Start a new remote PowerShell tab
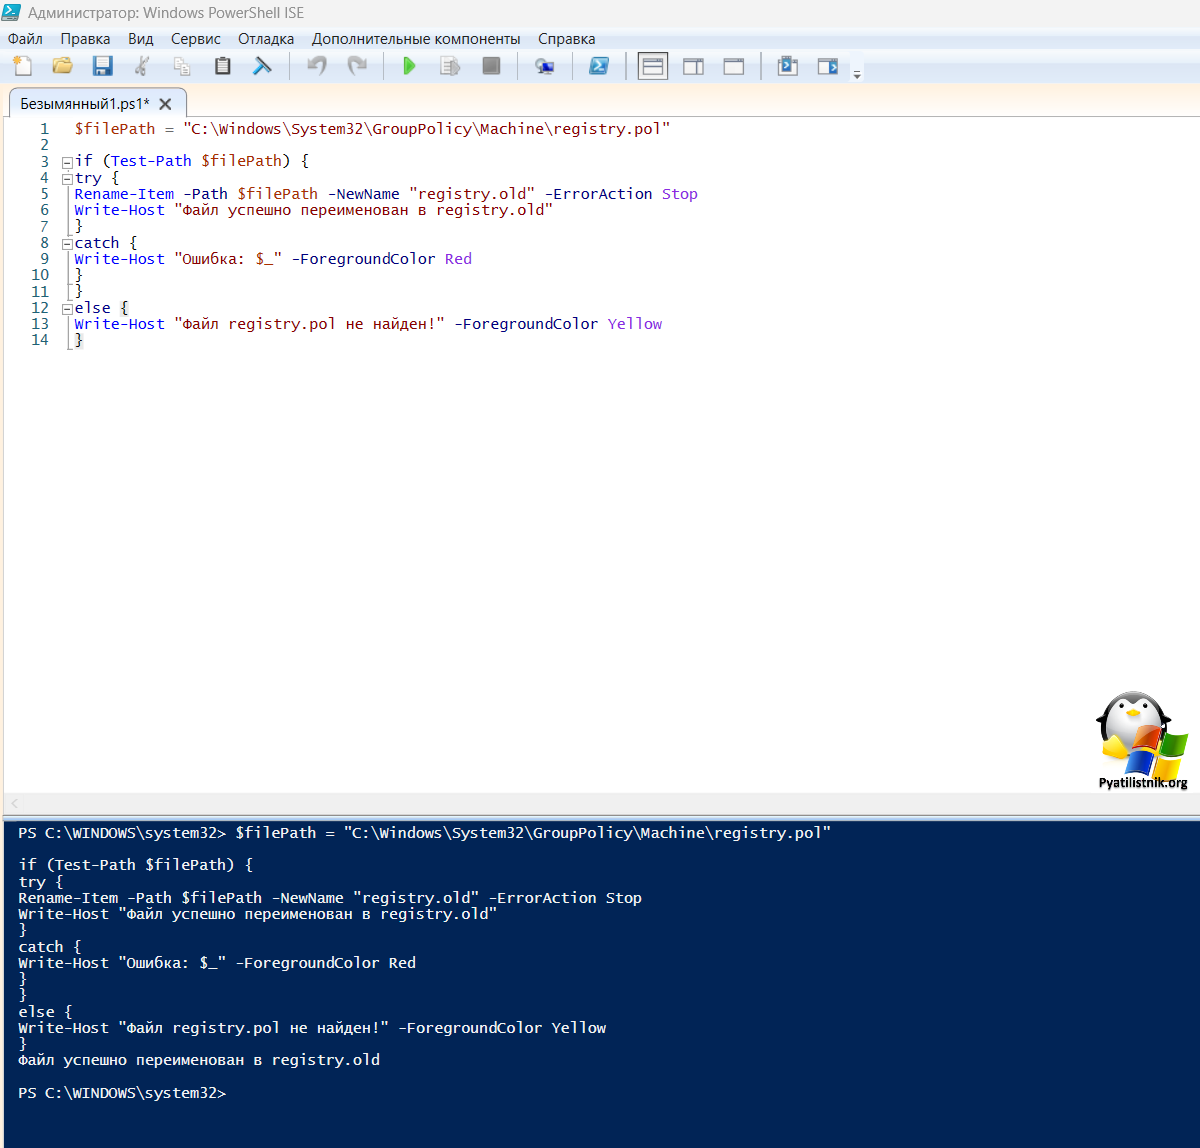 (544, 66)
